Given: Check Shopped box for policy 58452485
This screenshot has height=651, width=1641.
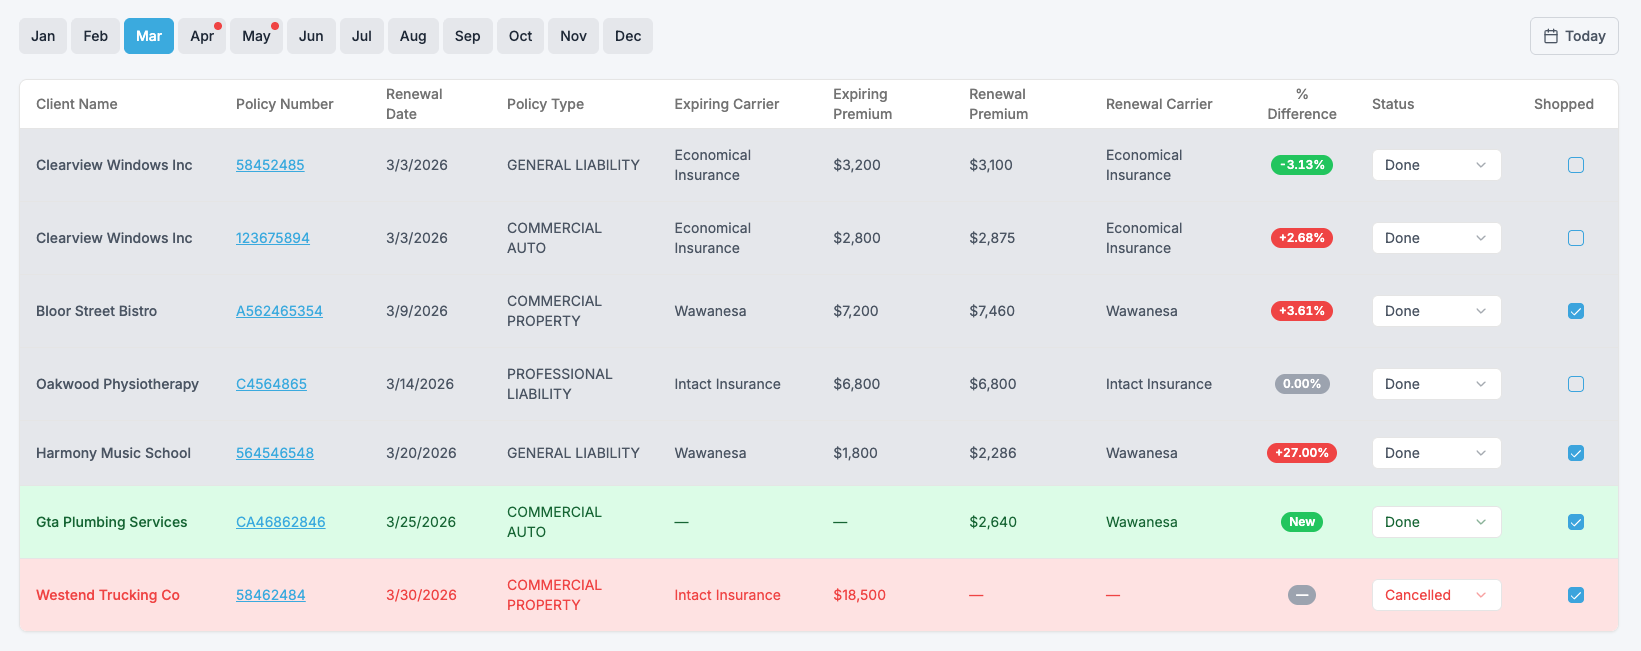Looking at the screenshot, I should pos(1575,165).
